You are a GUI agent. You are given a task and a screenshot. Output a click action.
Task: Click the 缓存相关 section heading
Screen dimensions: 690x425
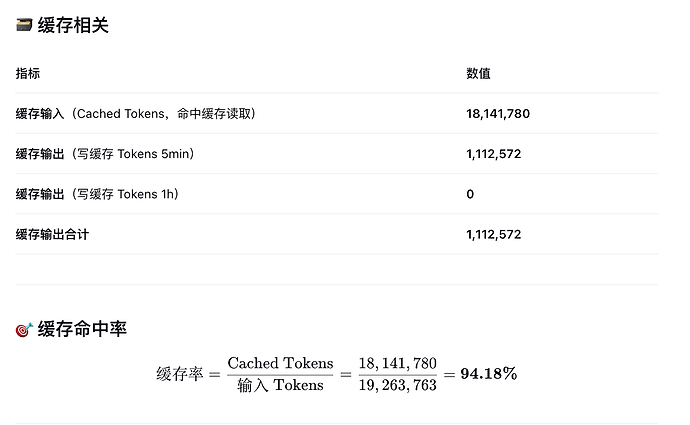(x=73, y=25)
